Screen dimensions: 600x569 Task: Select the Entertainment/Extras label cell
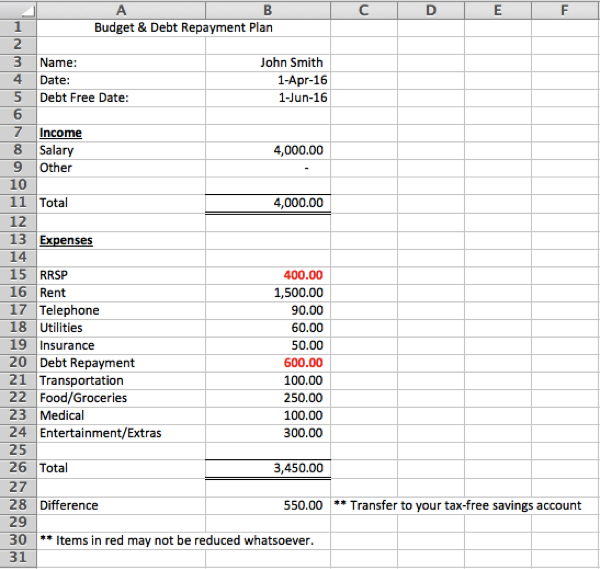click(x=100, y=433)
